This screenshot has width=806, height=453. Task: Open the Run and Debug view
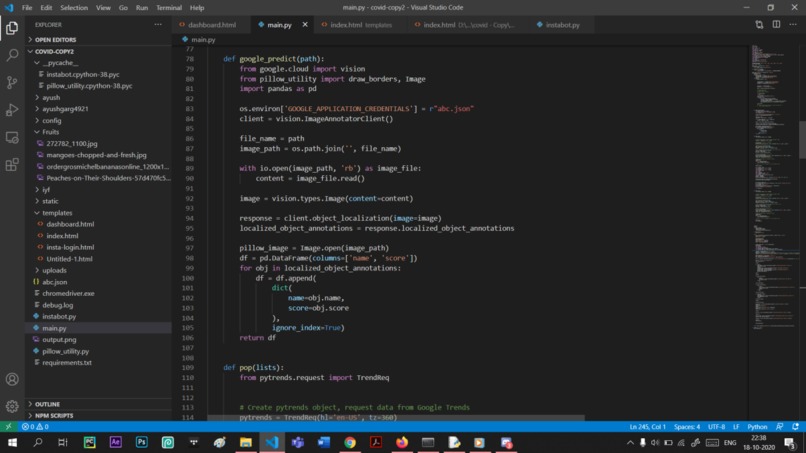12,110
